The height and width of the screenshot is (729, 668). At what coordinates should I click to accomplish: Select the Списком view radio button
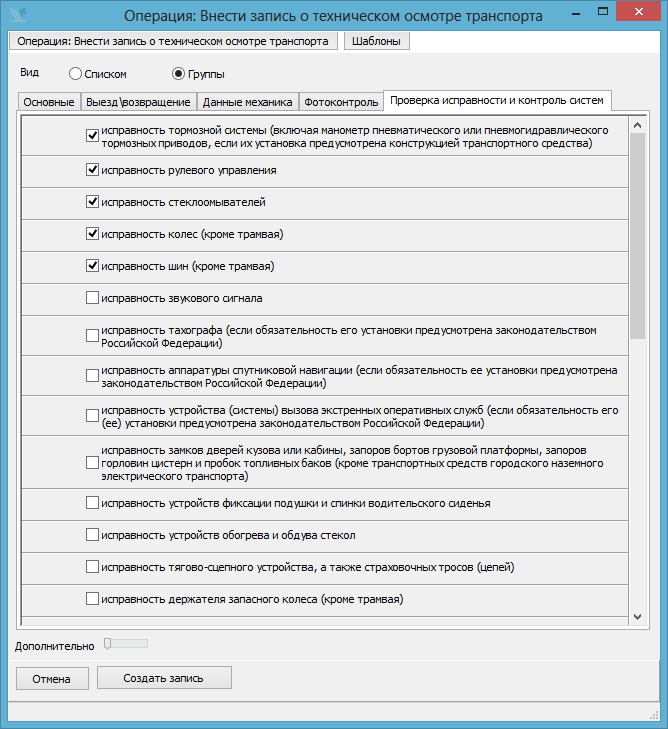[75, 74]
